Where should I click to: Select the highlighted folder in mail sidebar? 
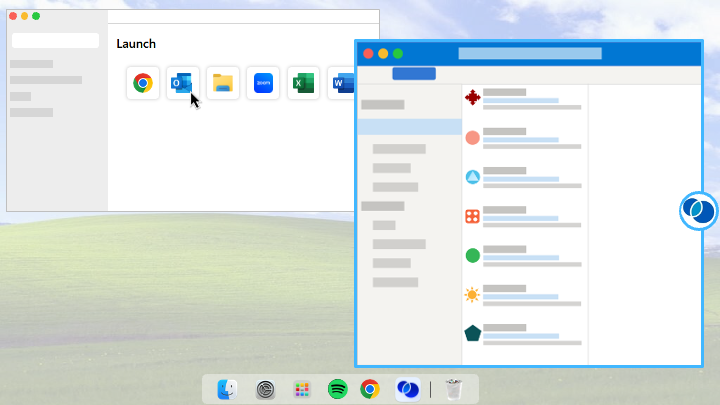410,127
